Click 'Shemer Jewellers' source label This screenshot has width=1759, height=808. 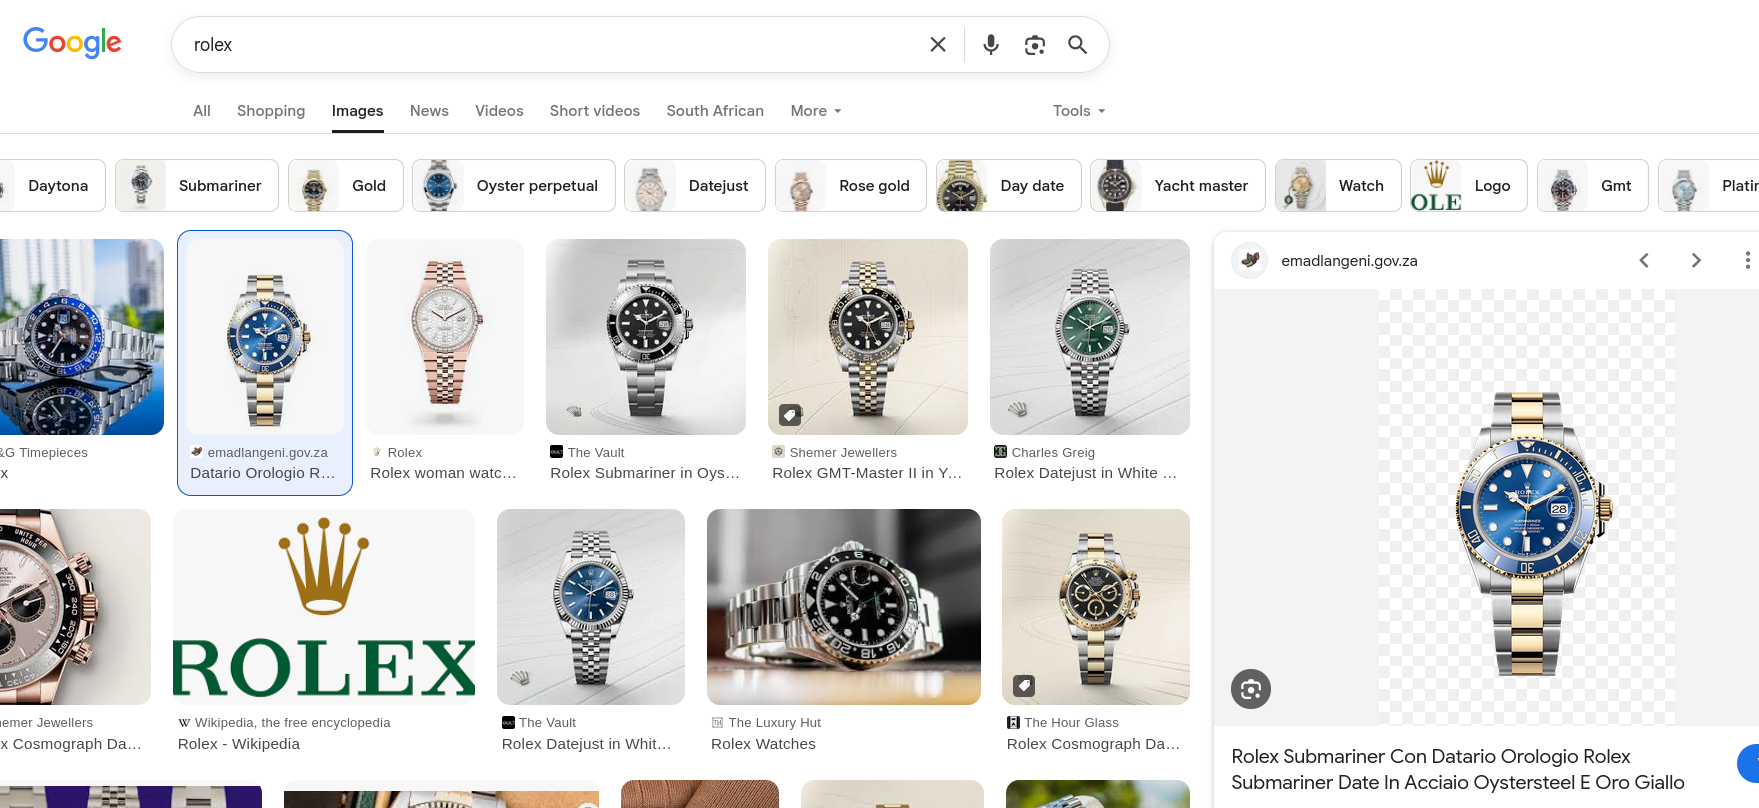click(843, 453)
